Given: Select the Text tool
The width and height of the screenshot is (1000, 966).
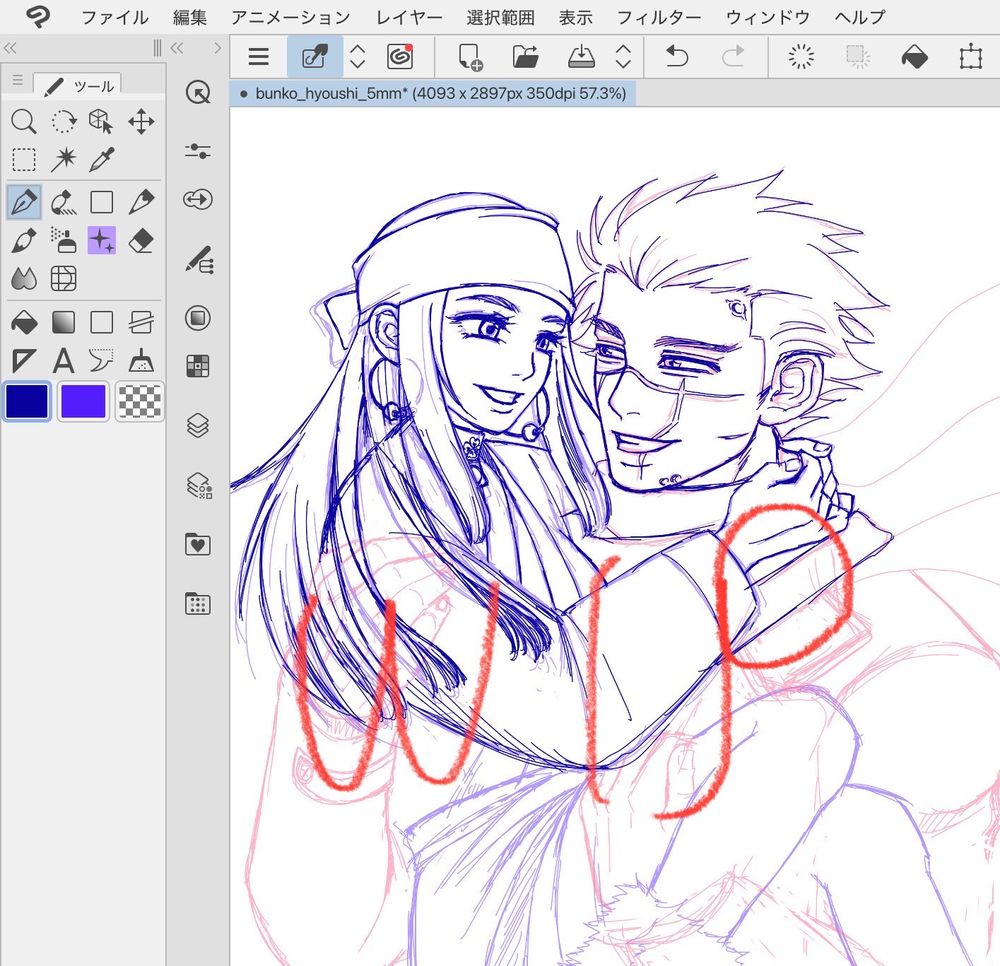Looking at the screenshot, I should (64, 360).
